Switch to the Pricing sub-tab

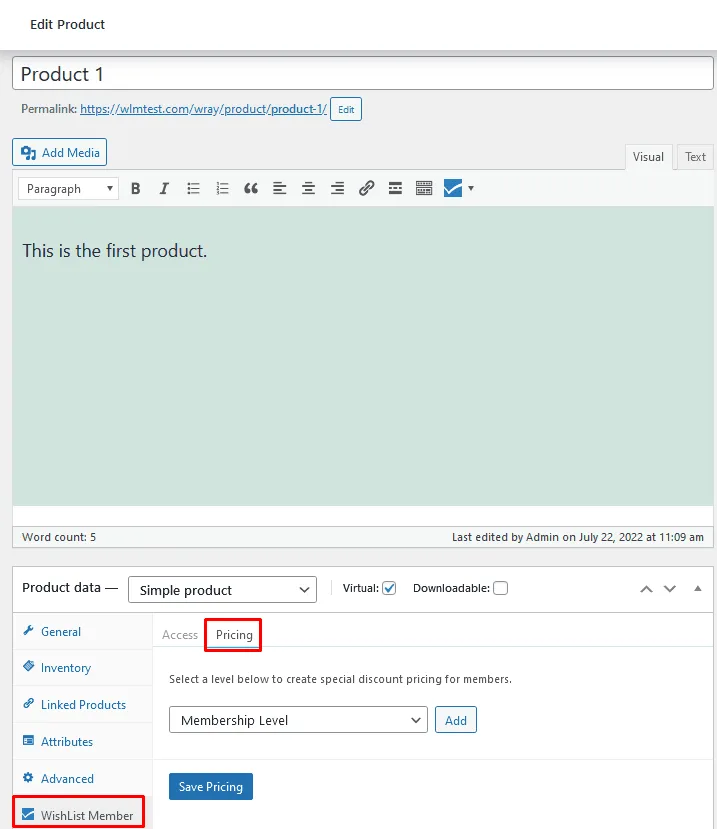(234, 634)
